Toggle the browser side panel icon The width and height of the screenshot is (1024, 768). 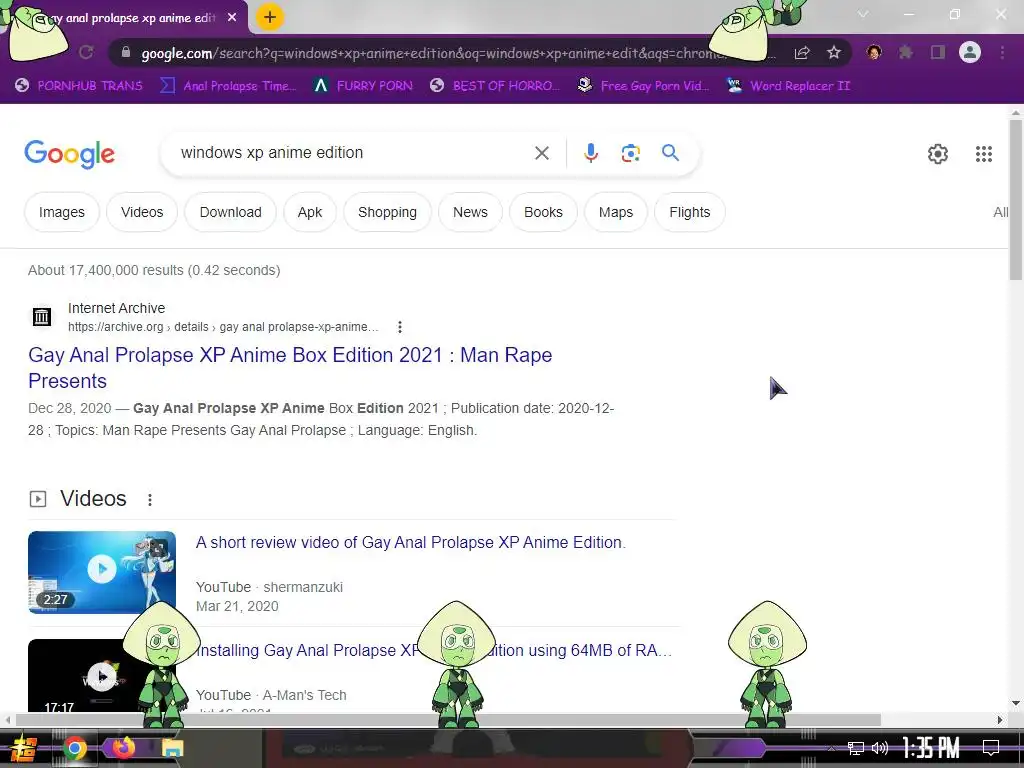click(938, 52)
